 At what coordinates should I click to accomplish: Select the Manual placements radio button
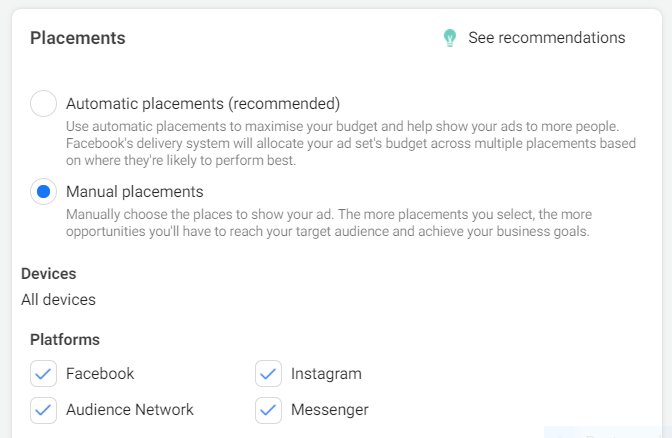[44, 191]
